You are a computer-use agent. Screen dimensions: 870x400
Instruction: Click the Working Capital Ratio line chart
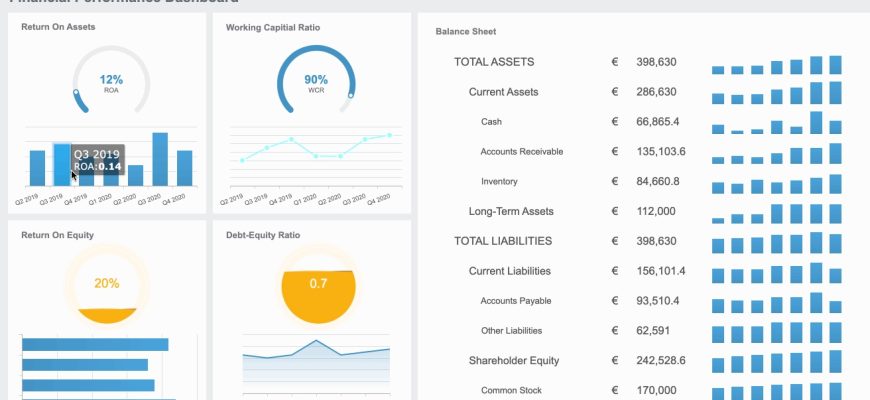(315, 148)
